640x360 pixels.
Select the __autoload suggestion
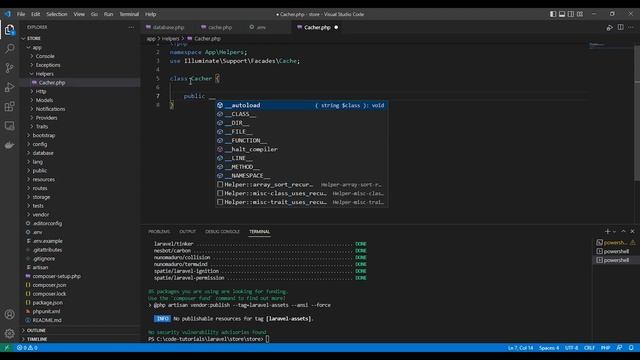[302, 105]
